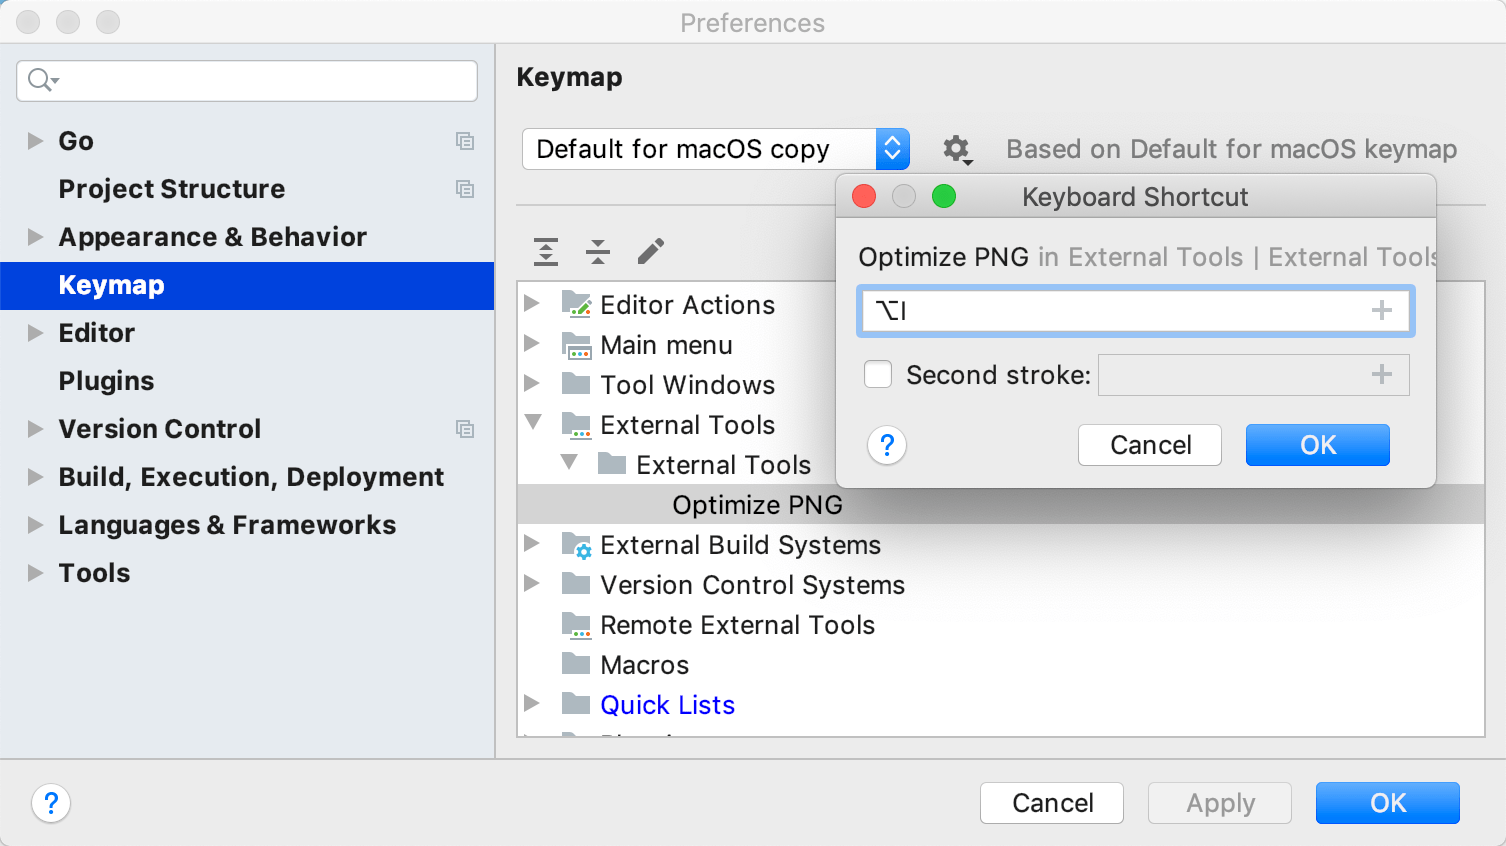Open the Default for macOS copy dropdown

pyautogui.click(x=893, y=148)
